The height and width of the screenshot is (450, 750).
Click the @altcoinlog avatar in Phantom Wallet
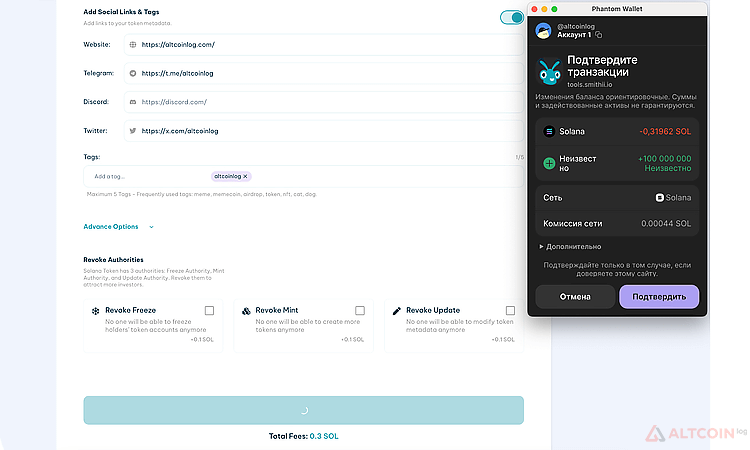543,31
